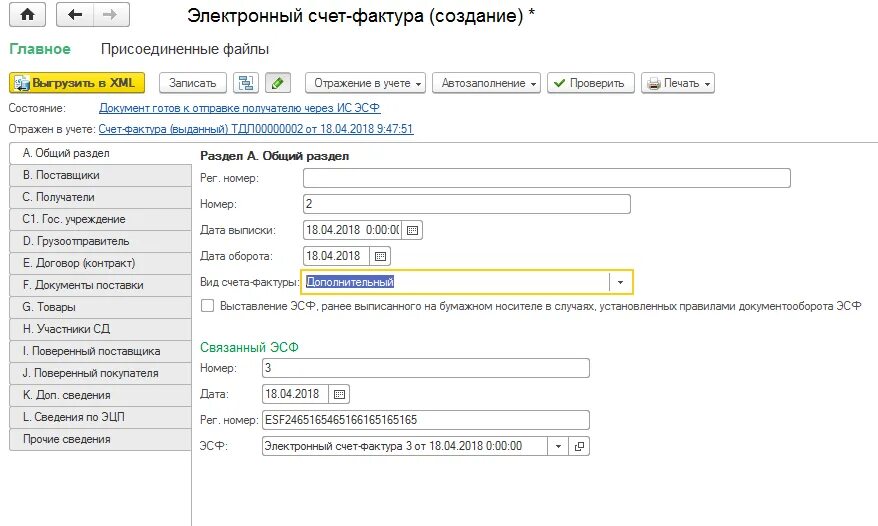
Task: Expand Отражение в учете menu
Action: [x=366, y=83]
